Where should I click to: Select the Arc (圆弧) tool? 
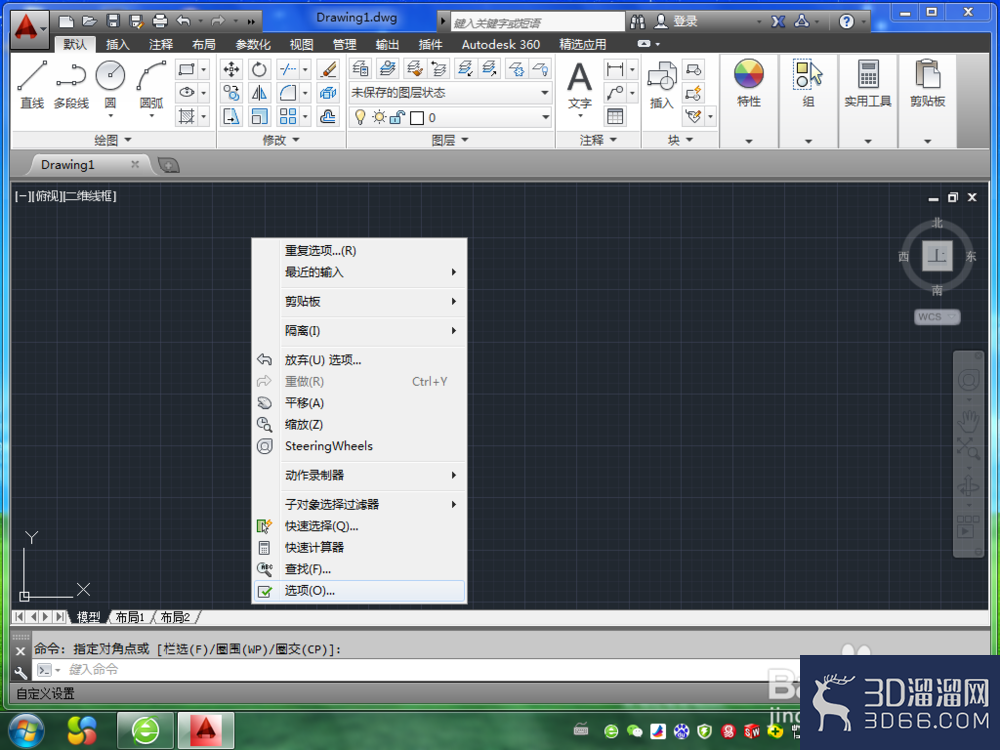point(151,84)
